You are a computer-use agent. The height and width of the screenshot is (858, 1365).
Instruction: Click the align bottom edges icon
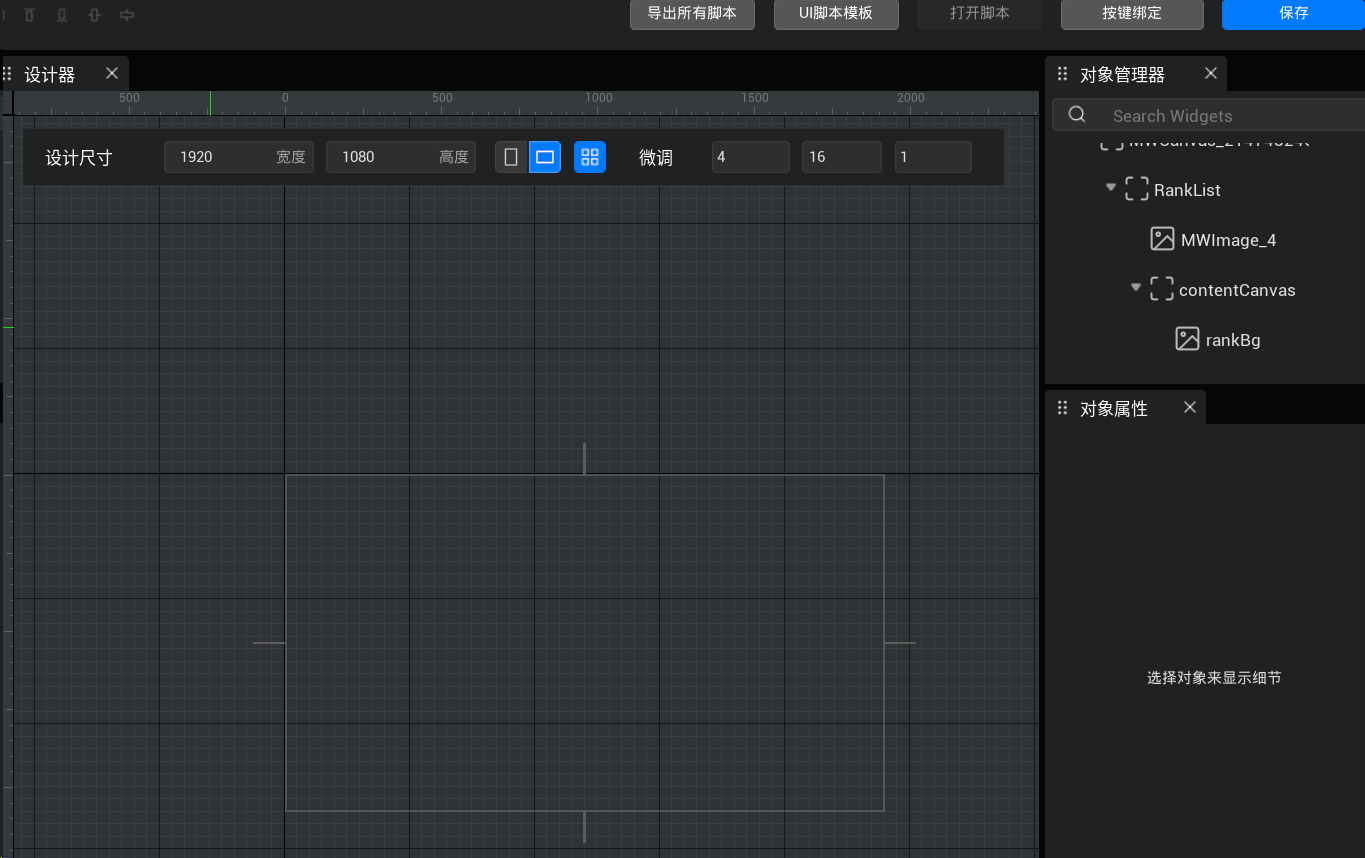61,15
